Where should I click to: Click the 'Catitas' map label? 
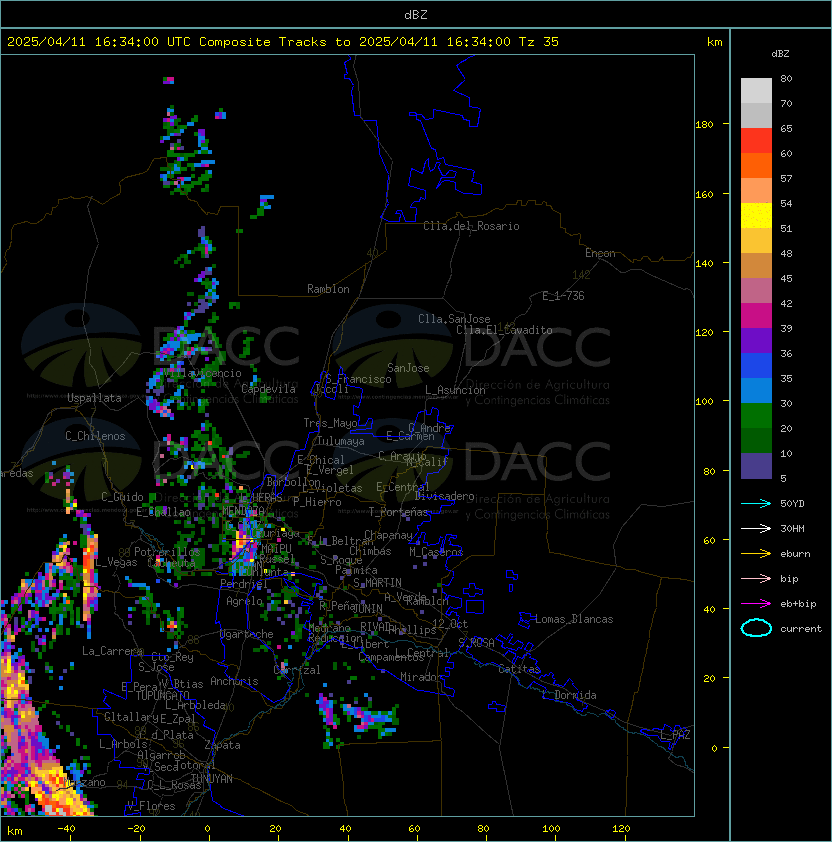tap(519, 669)
